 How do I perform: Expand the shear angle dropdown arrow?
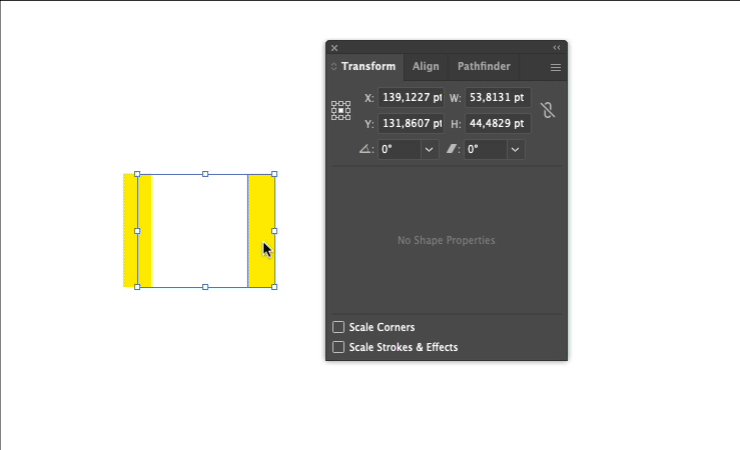click(515, 150)
